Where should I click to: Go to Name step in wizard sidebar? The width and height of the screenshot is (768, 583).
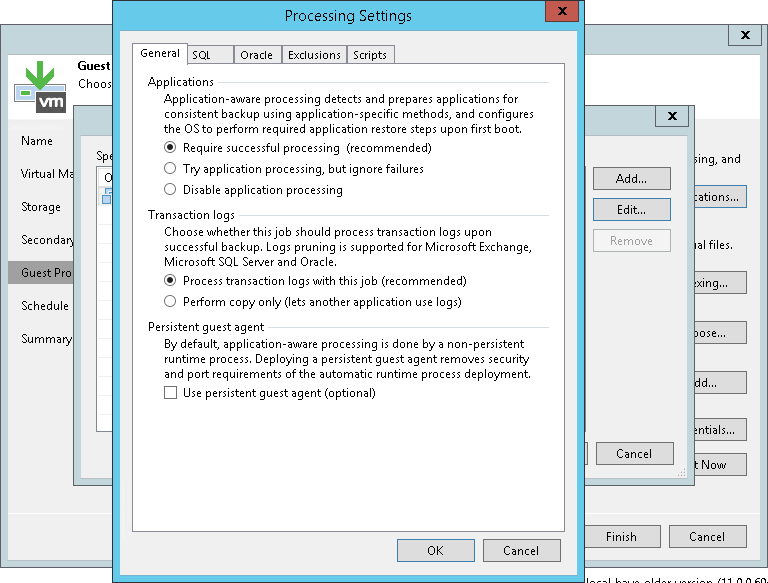[37, 141]
